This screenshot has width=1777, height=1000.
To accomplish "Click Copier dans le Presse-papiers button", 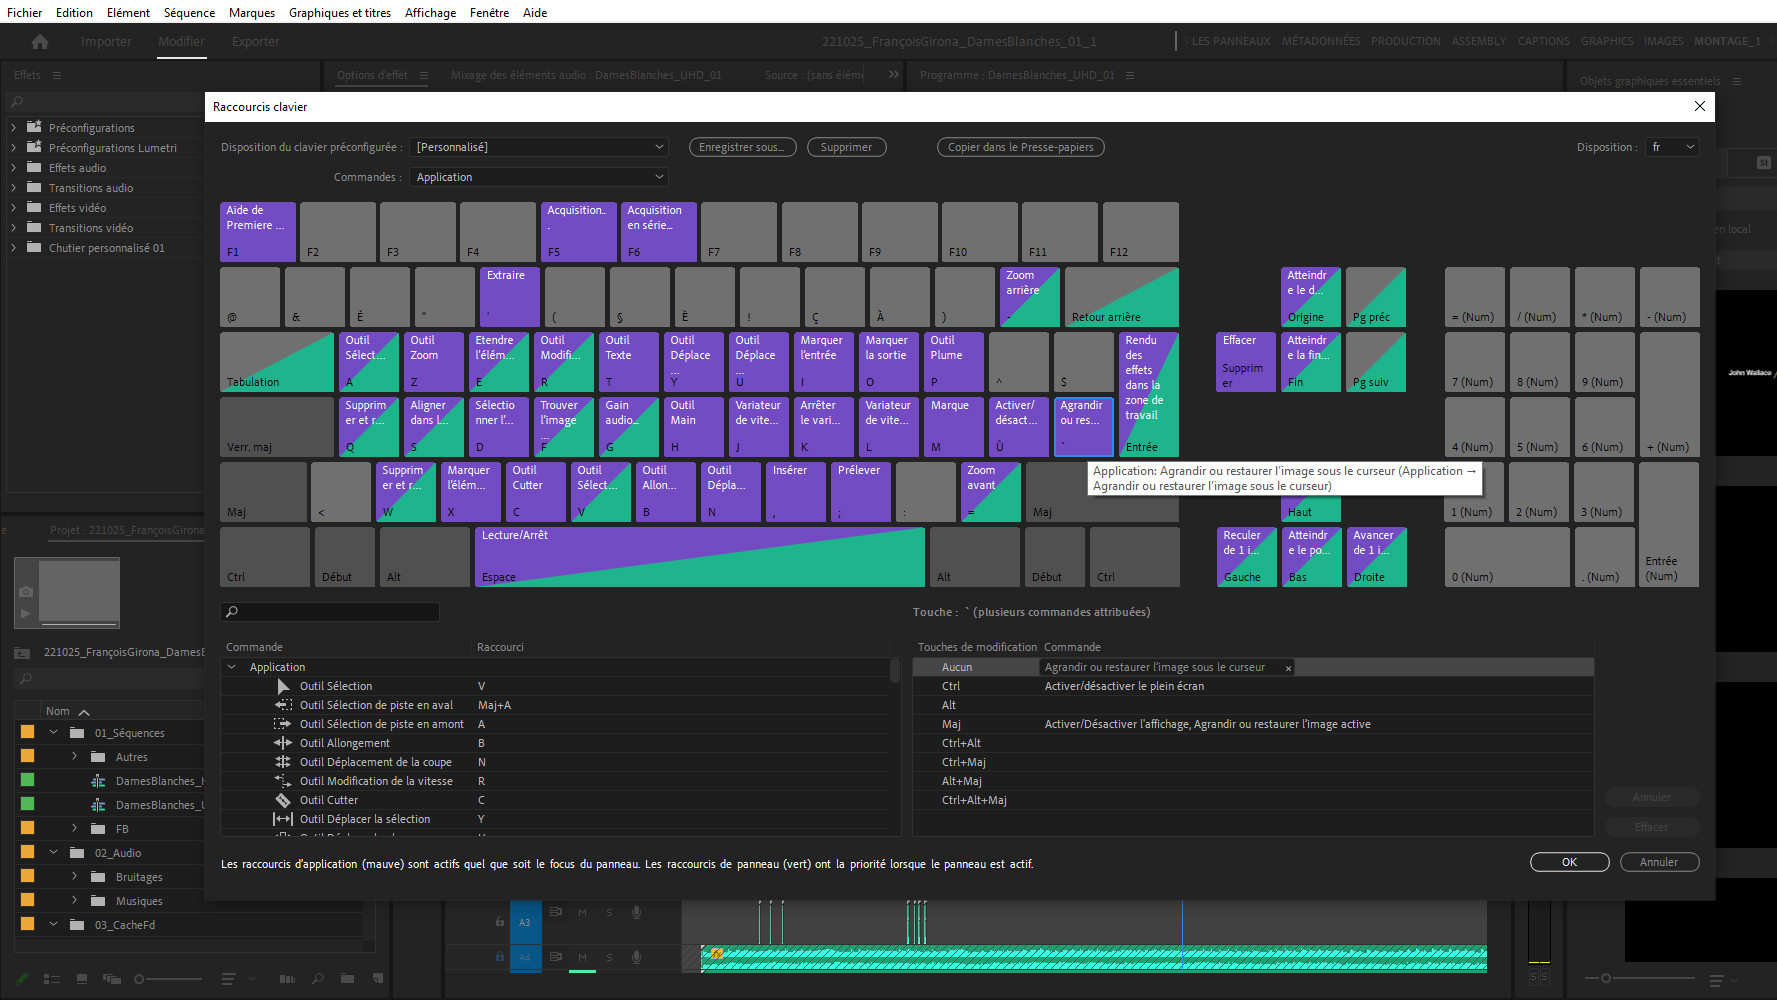I will pos(1020,147).
